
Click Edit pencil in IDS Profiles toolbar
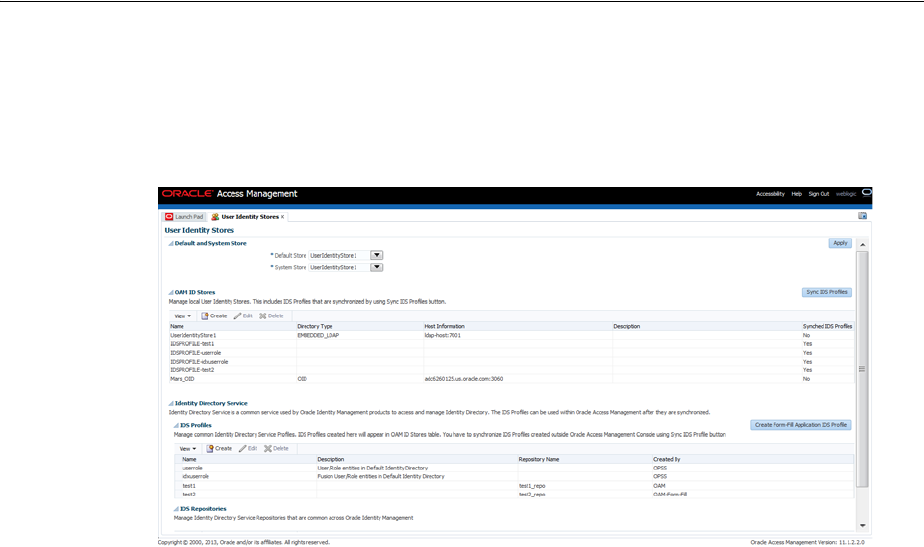click(243, 449)
